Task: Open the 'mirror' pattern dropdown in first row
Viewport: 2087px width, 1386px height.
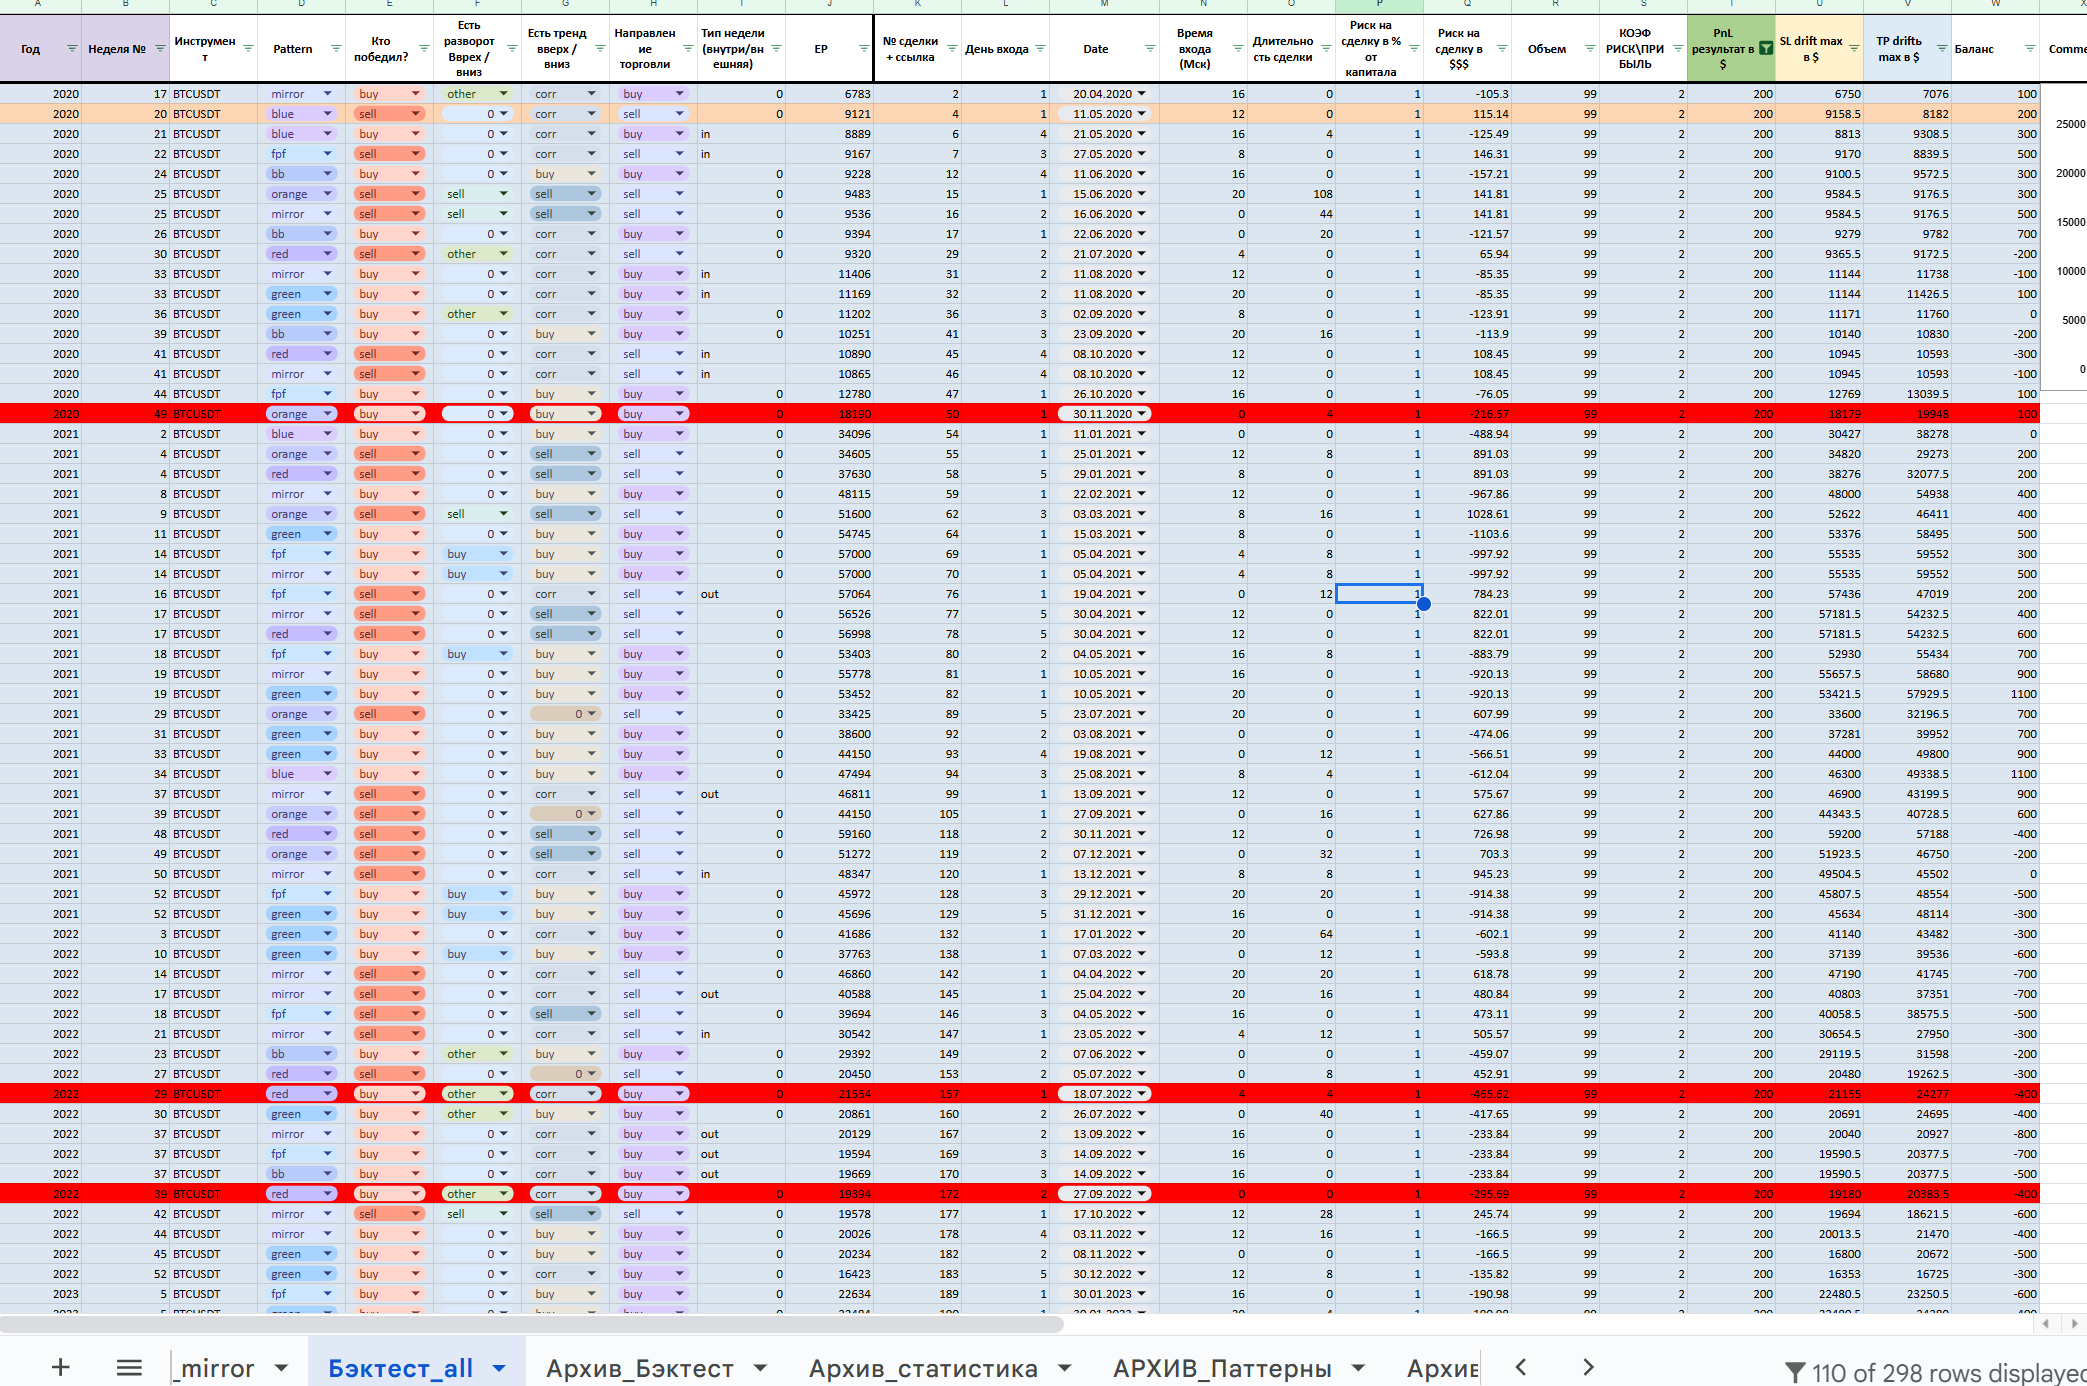Action: point(327,94)
